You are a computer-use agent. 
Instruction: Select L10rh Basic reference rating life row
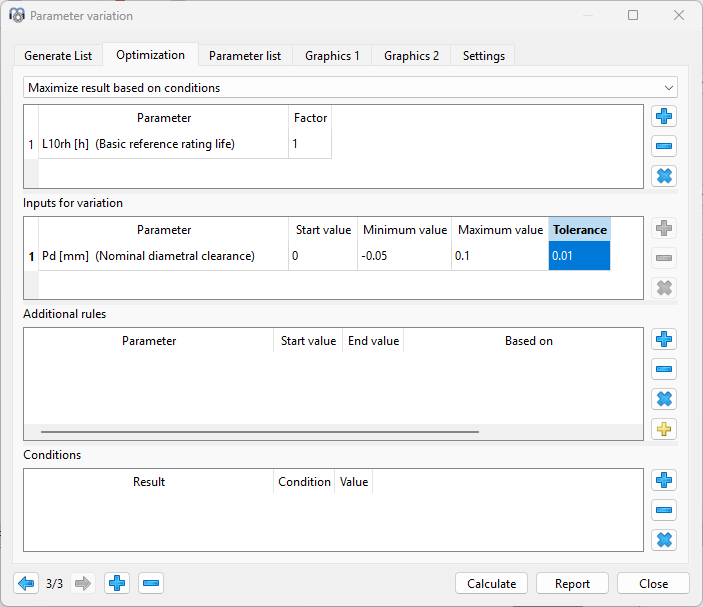163,143
